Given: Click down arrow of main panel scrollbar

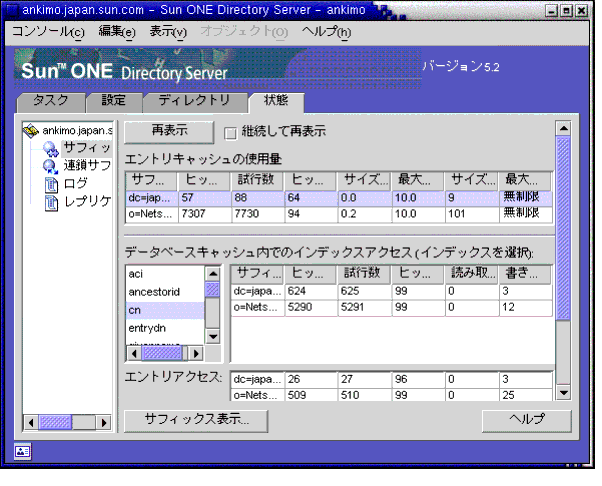Looking at the screenshot, I should [563, 393].
